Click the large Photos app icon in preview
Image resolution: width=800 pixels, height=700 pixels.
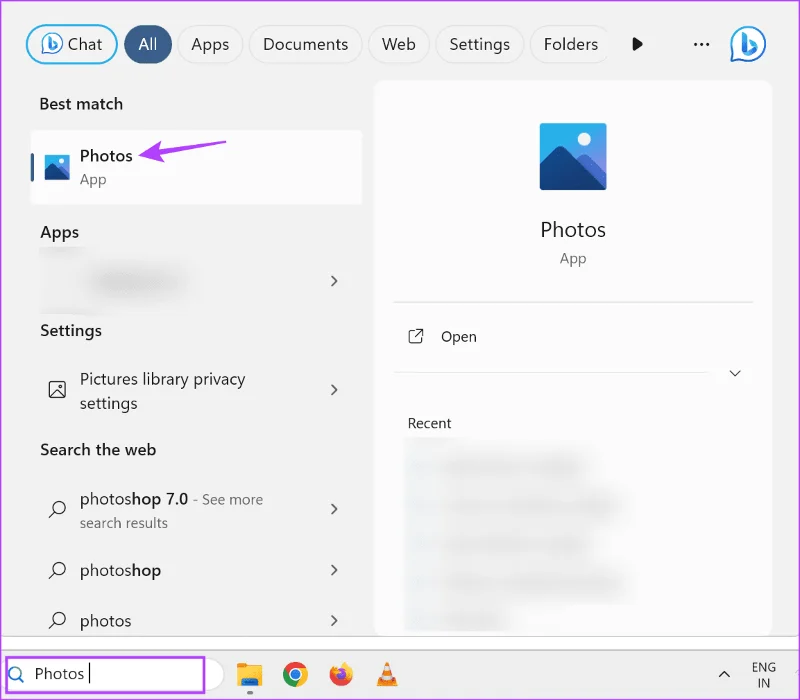[573, 156]
